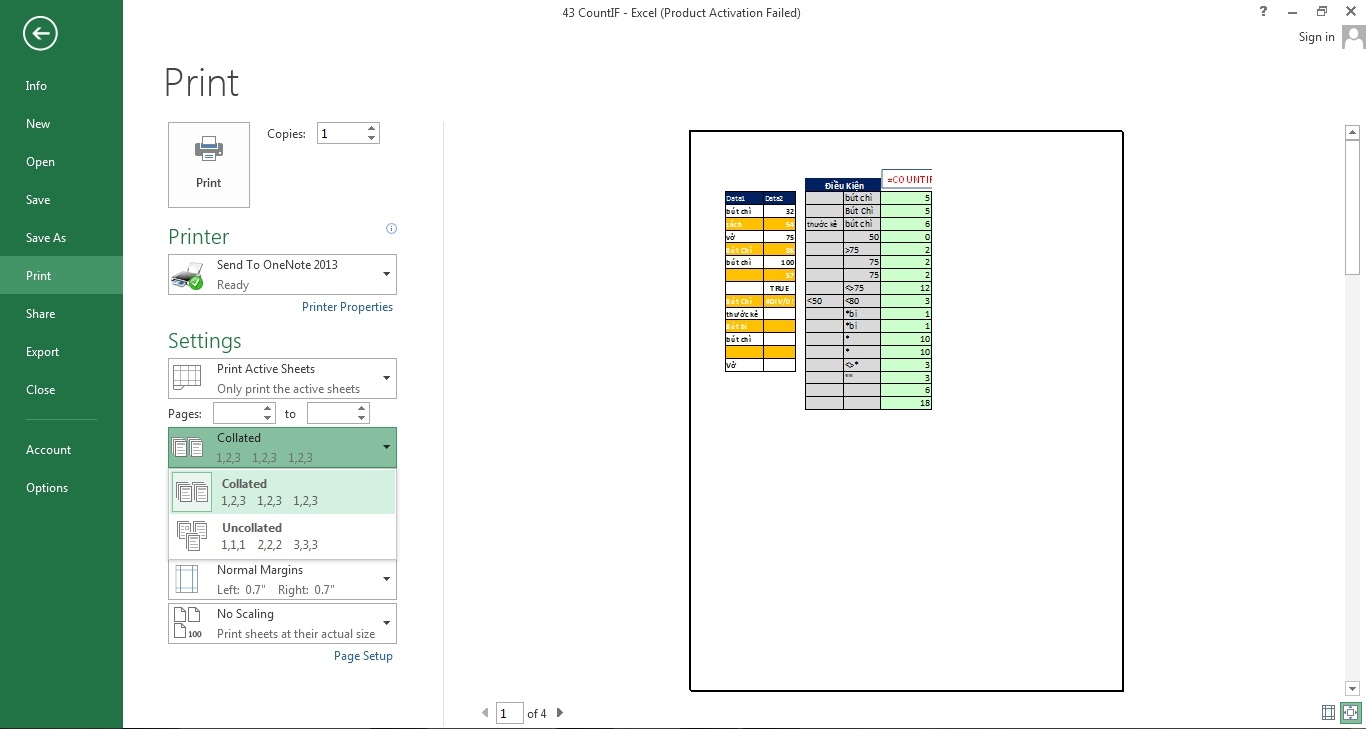1366x729 pixels.
Task: Increase Copies with the up spinner
Action: (x=372, y=128)
